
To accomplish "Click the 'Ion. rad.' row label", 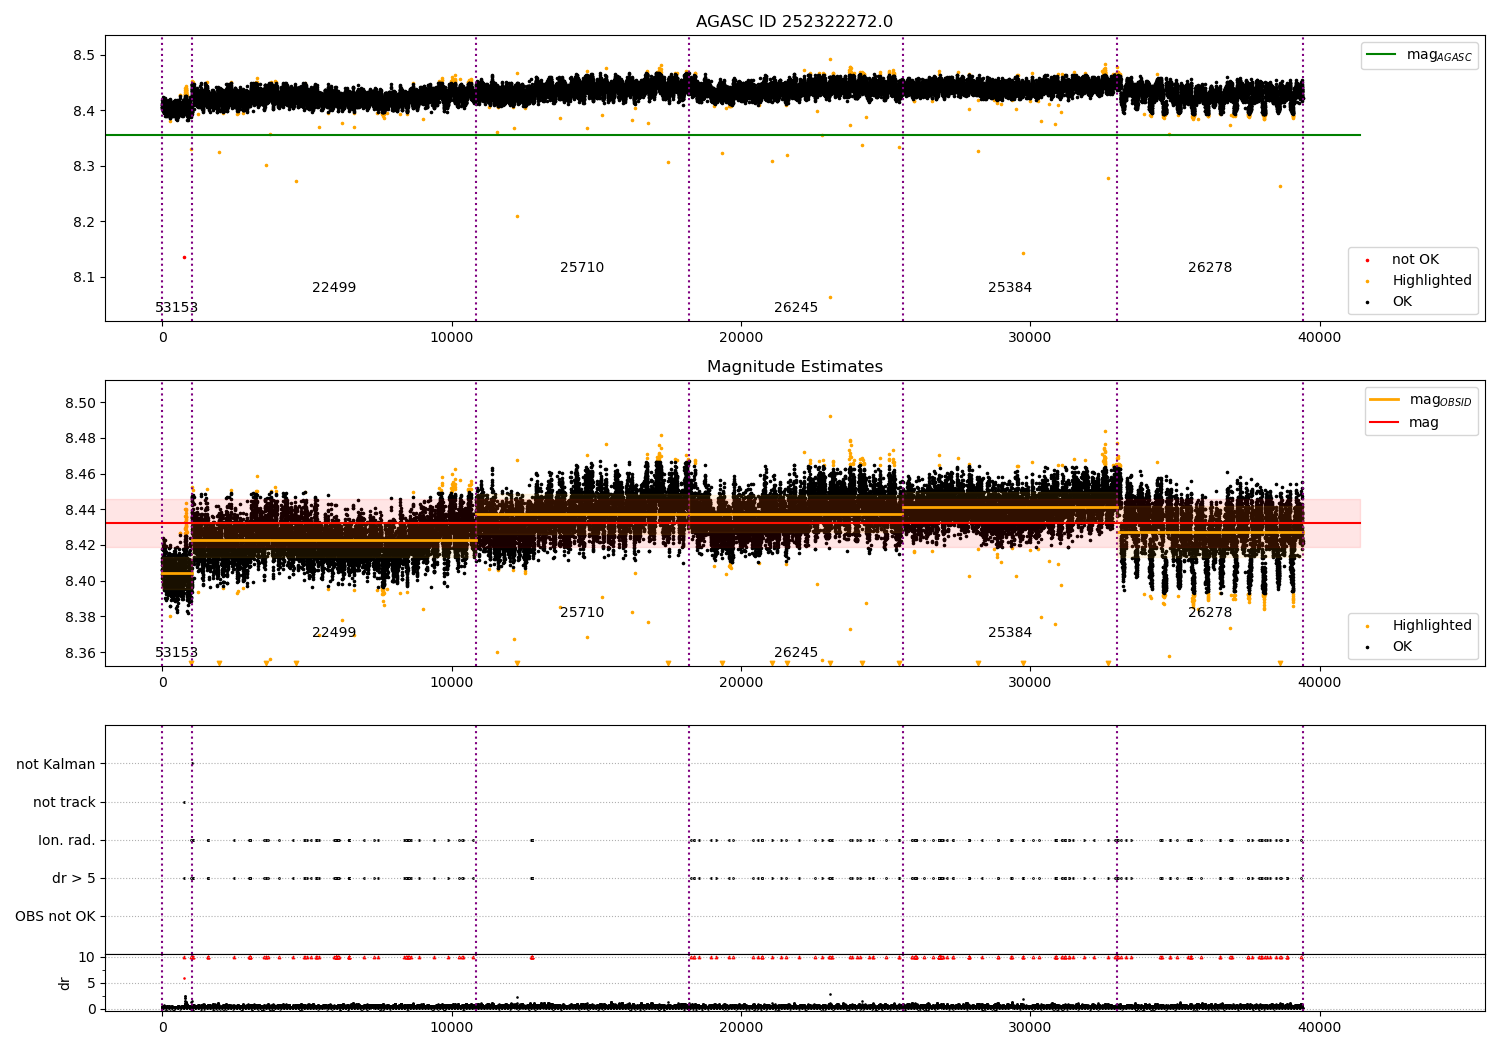I will coord(67,841).
